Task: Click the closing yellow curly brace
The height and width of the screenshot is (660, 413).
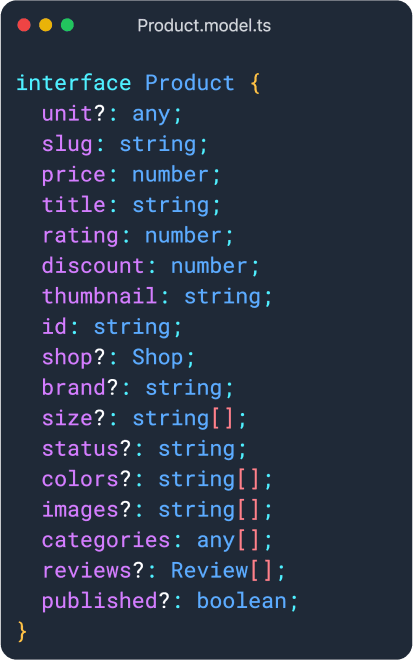Action: pos(22,631)
